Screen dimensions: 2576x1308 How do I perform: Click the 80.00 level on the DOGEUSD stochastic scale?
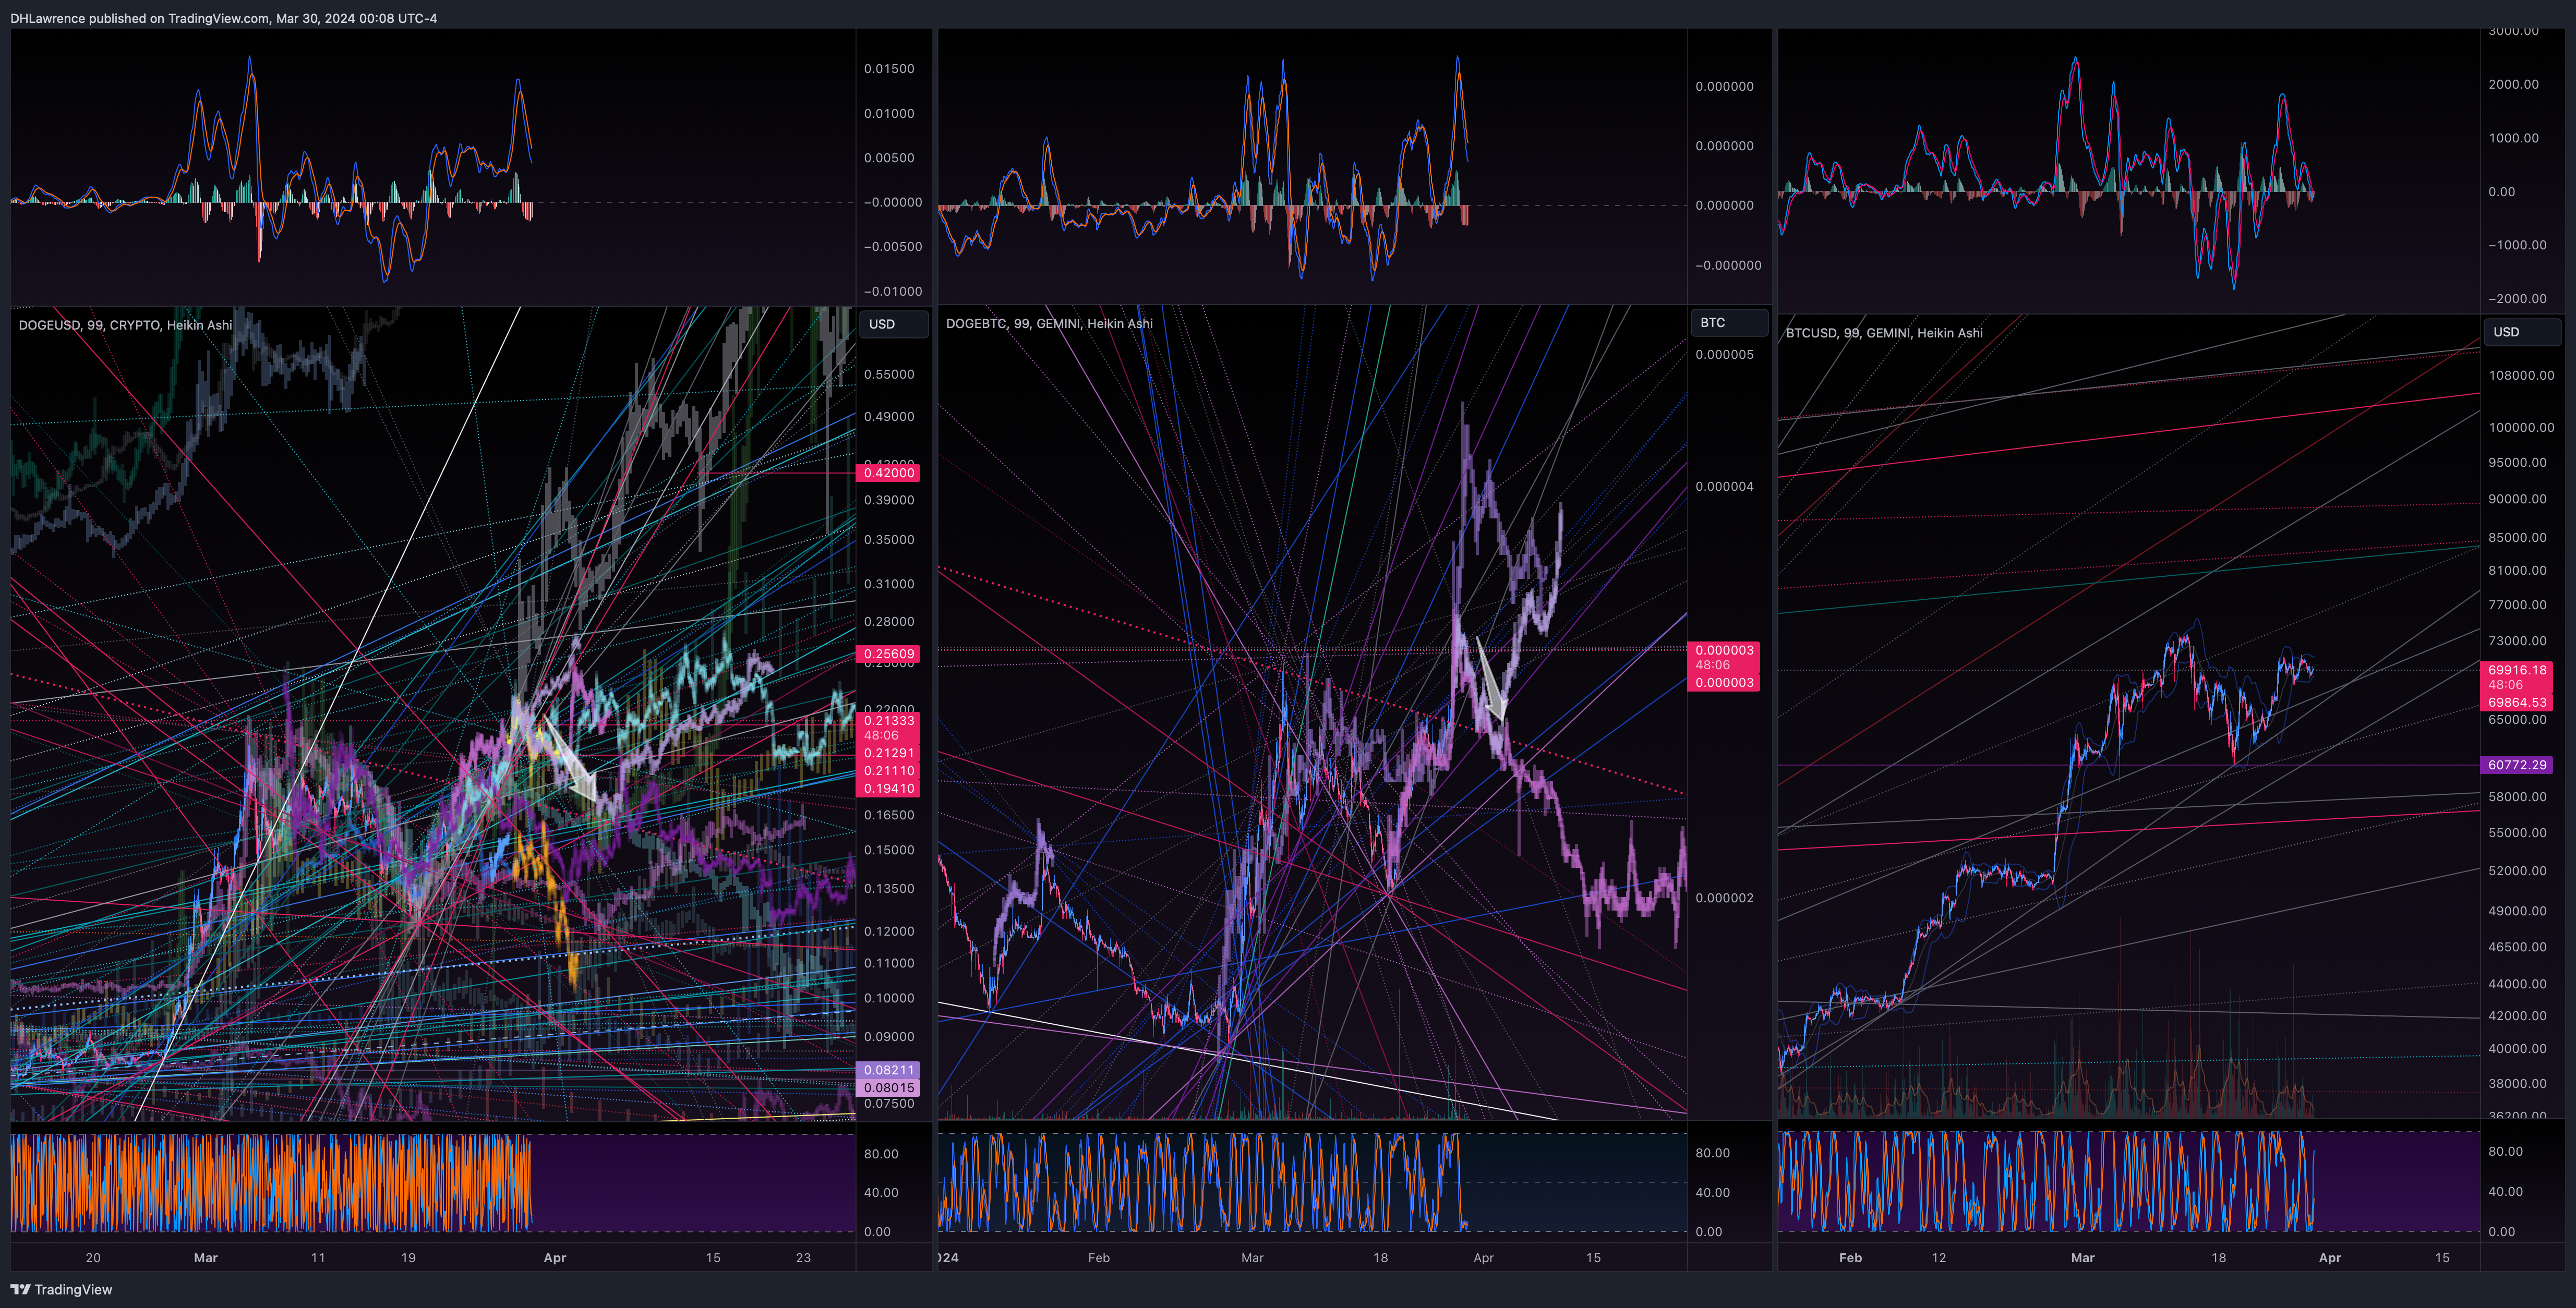881,1154
